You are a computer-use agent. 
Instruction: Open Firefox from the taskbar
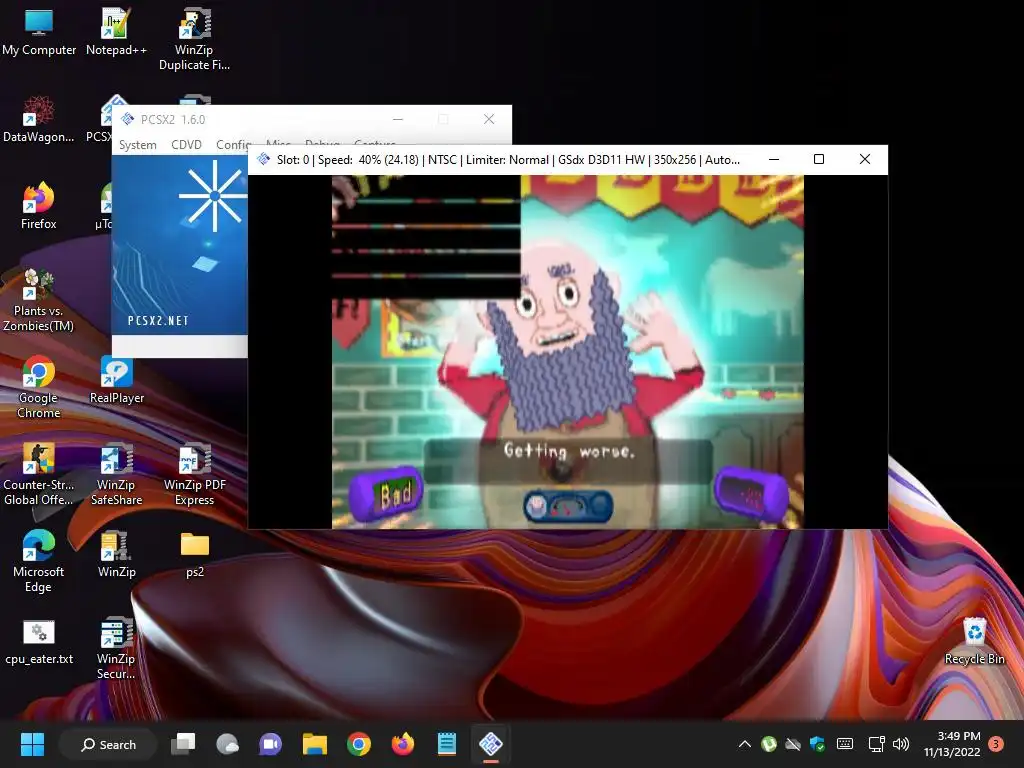point(402,744)
